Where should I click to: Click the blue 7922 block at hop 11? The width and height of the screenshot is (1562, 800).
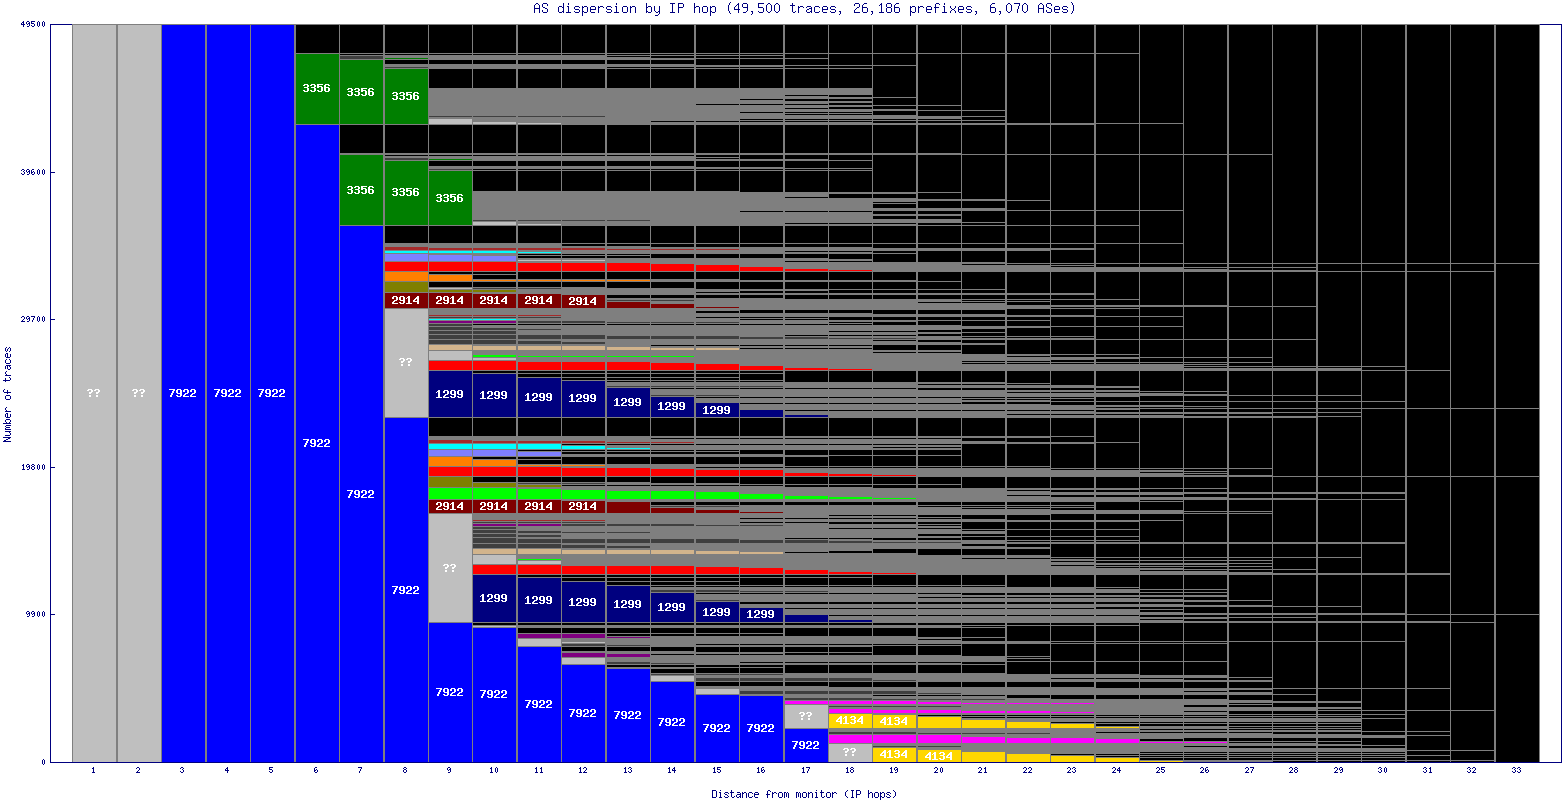[538, 704]
